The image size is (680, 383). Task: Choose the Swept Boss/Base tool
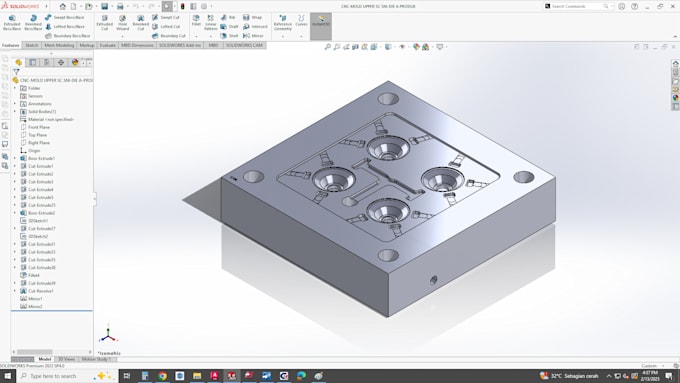[x=65, y=17]
